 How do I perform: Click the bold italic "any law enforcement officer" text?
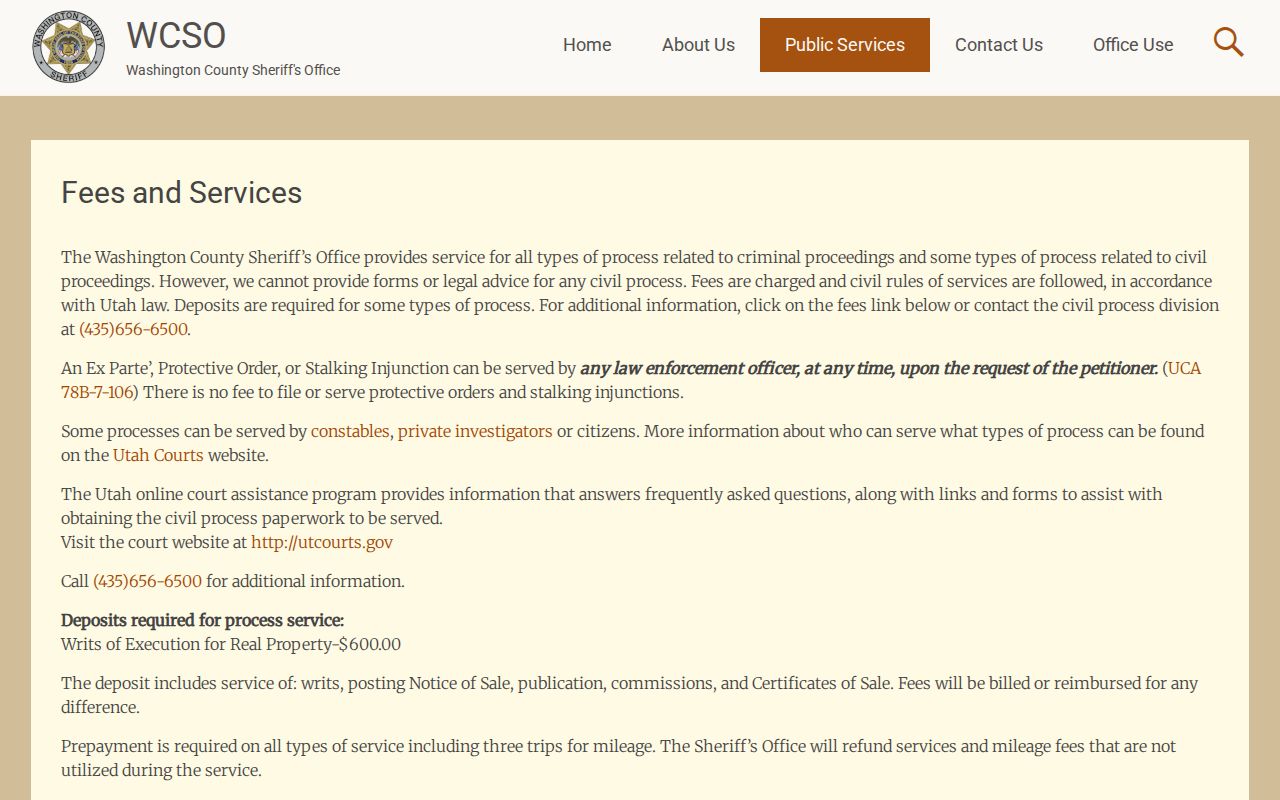[x=689, y=368]
